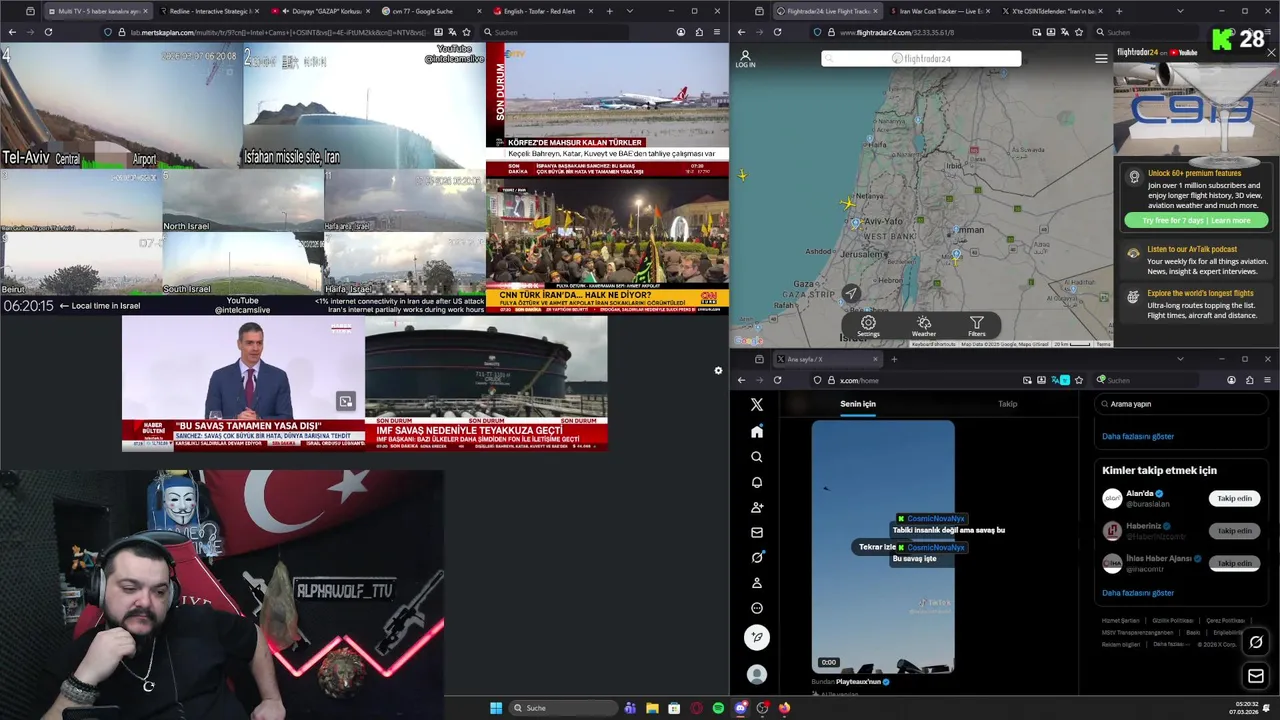Image resolution: width=1280 pixels, height=720 pixels.
Task: Switch to Iran War Cost Tracker tab
Action: (941, 11)
